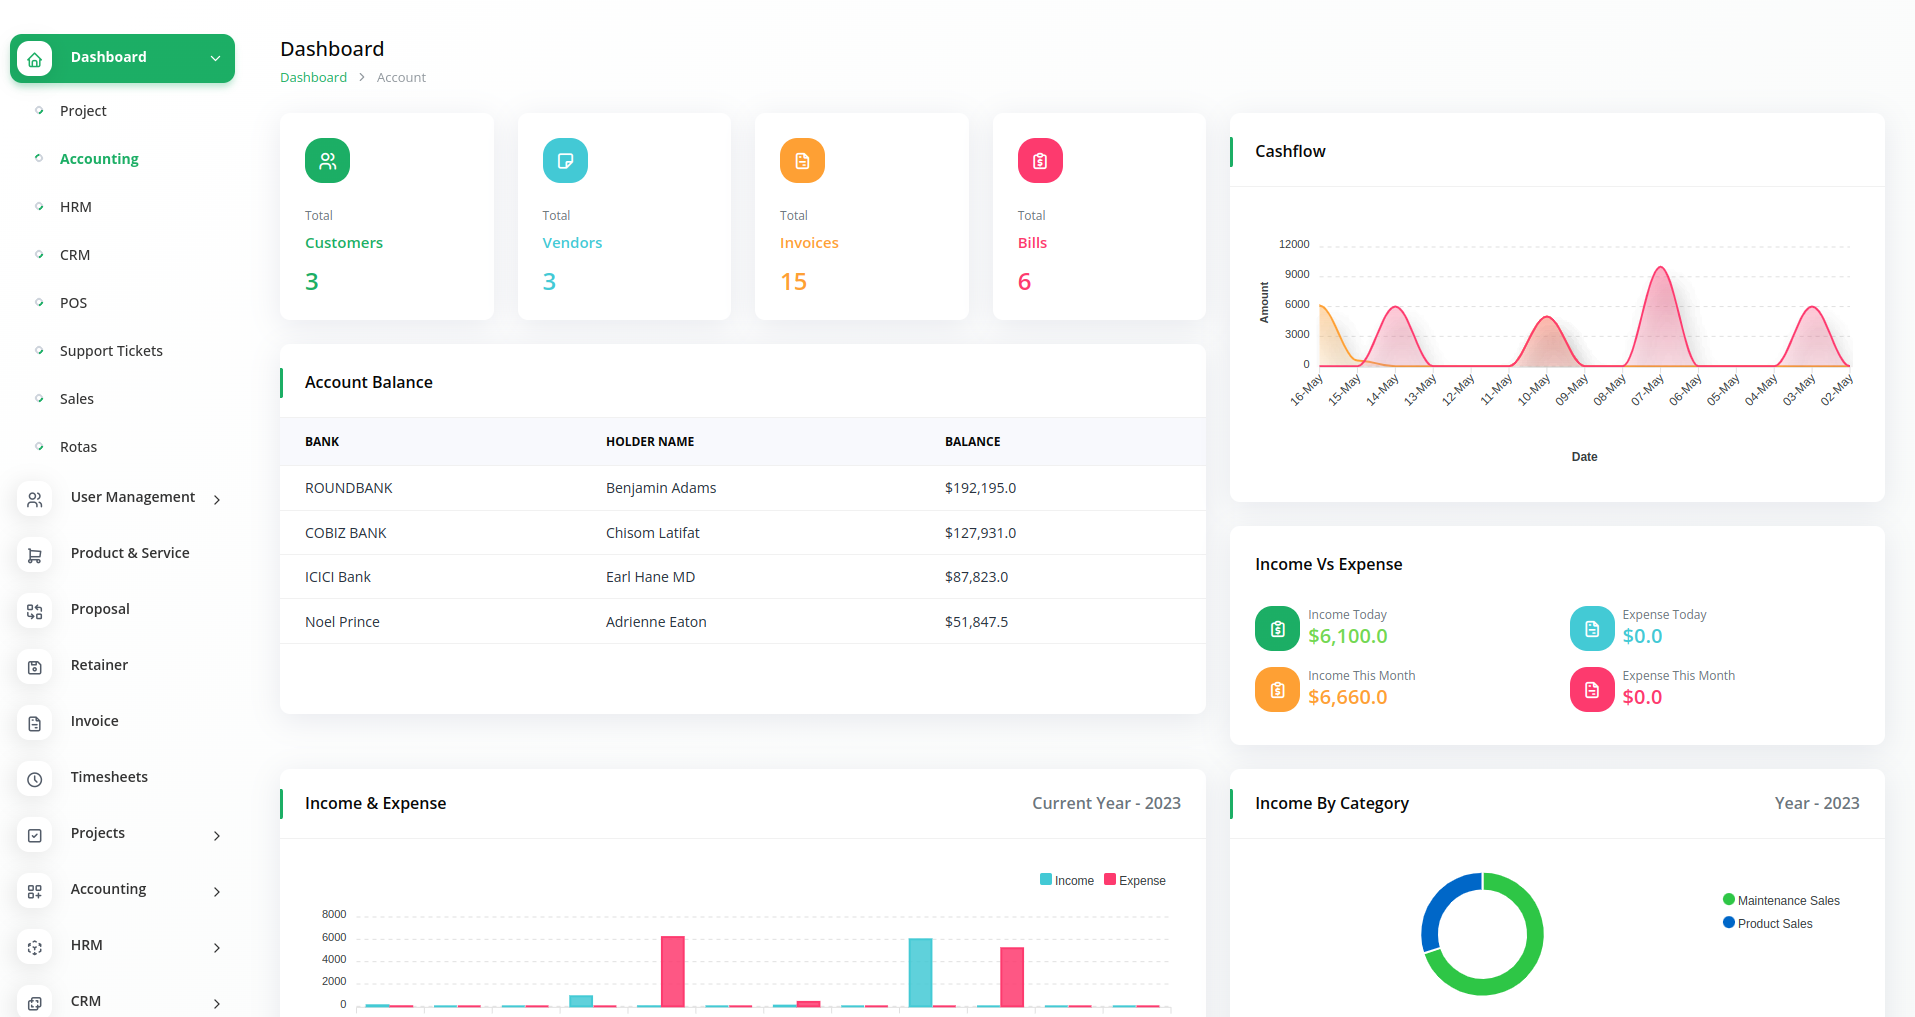Click the Dashboard home icon

coord(35,59)
